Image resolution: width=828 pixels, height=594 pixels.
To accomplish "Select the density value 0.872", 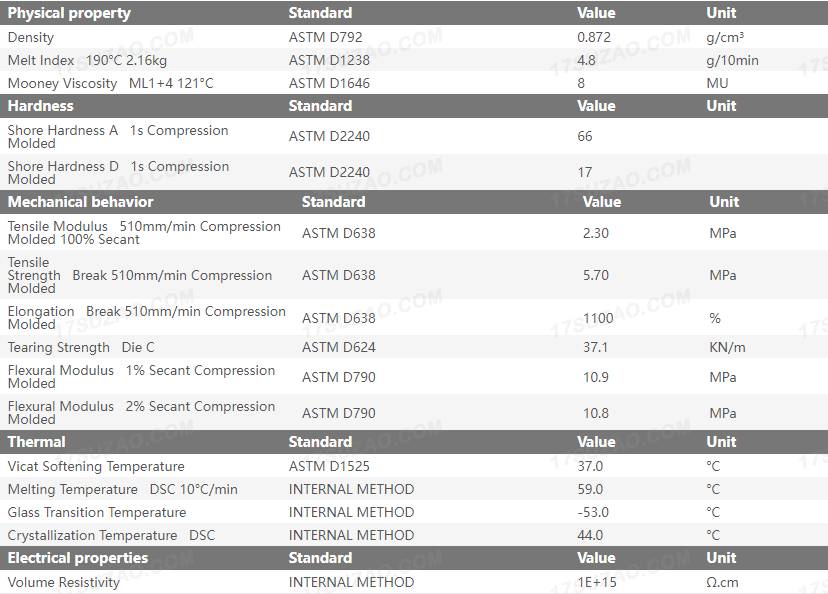I will click(x=595, y=37).
